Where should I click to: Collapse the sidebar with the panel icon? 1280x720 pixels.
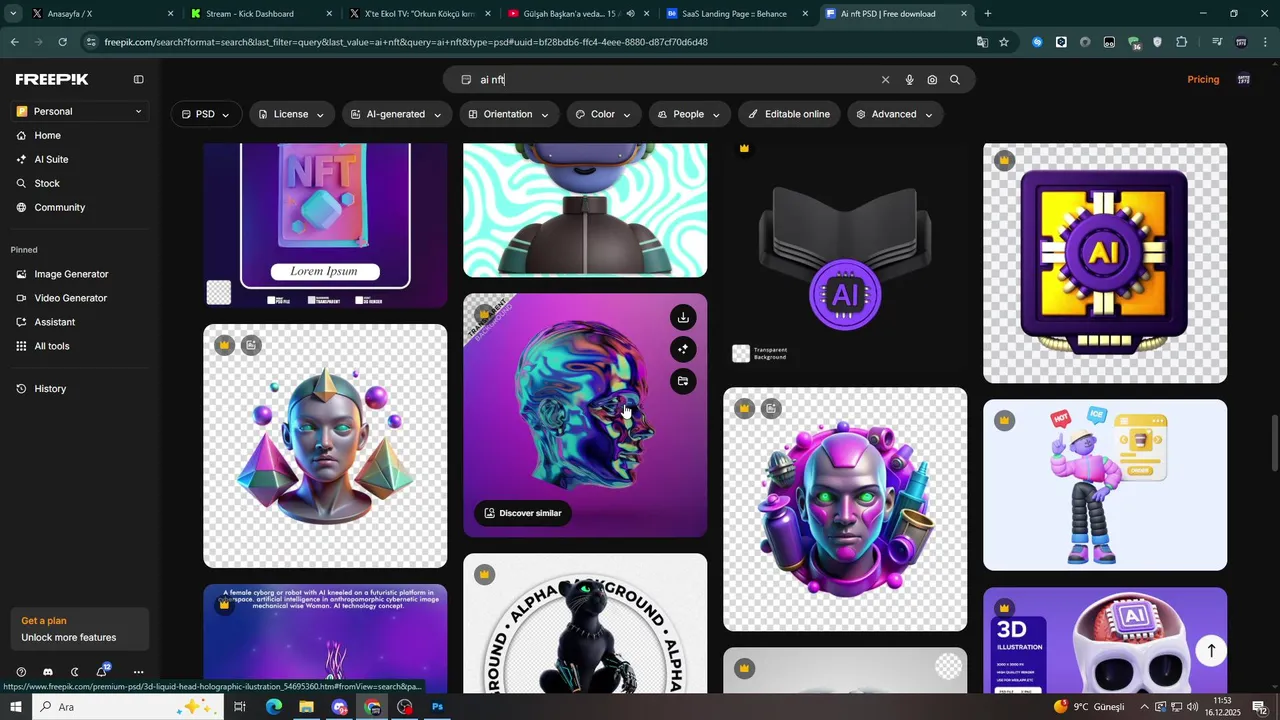pos(139,79)
